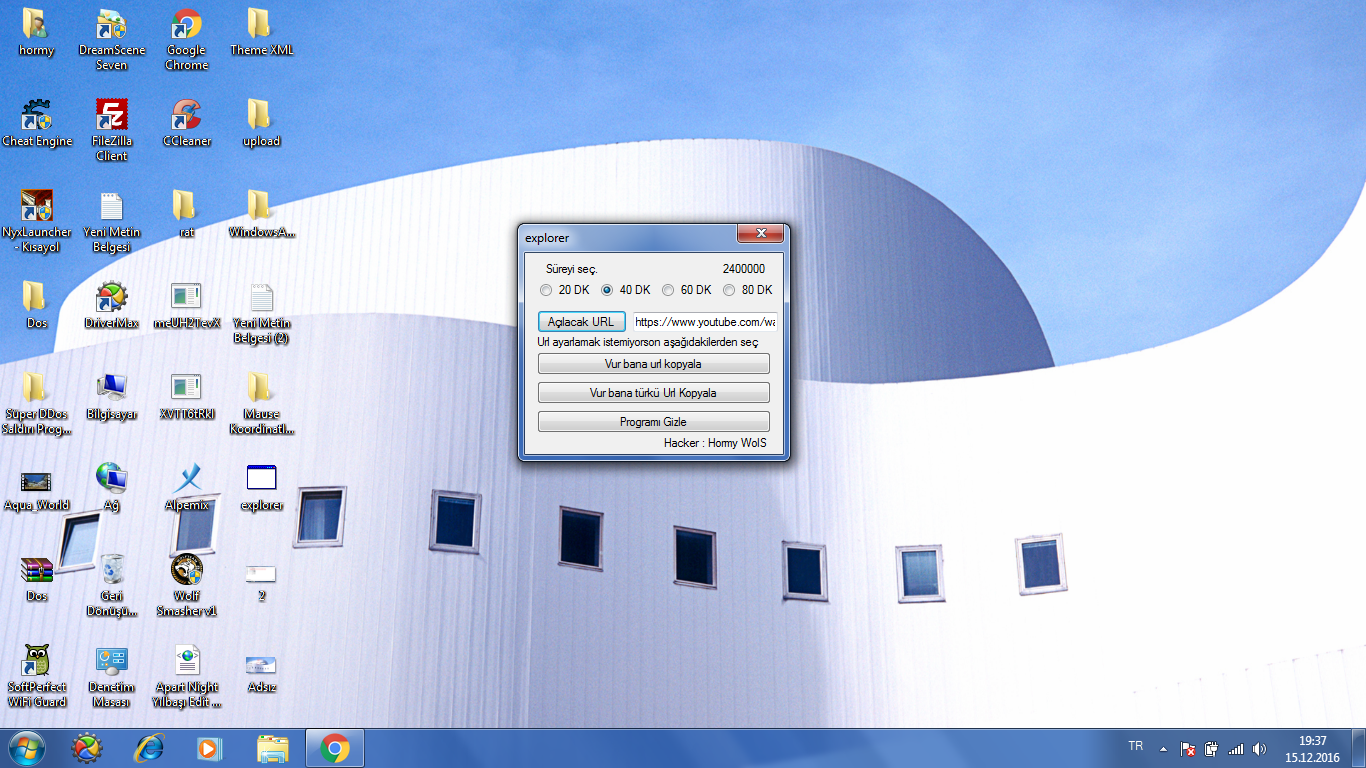1366x768 pixels.
Task: Show hidden system tray icons
Action: point(1163,748)
